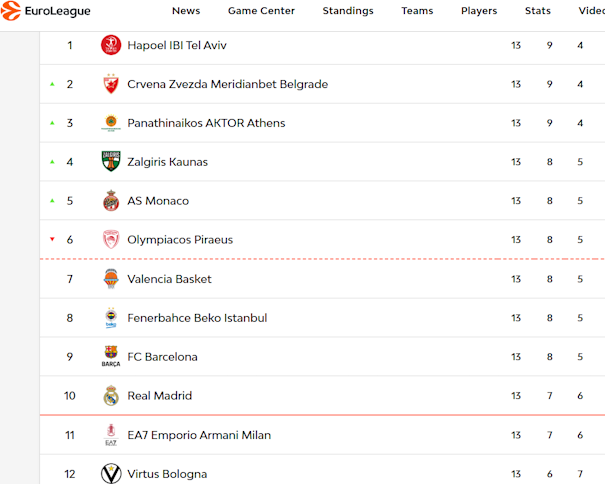
Task: Click the Real Madrid crest
Action: click(111, 396)
